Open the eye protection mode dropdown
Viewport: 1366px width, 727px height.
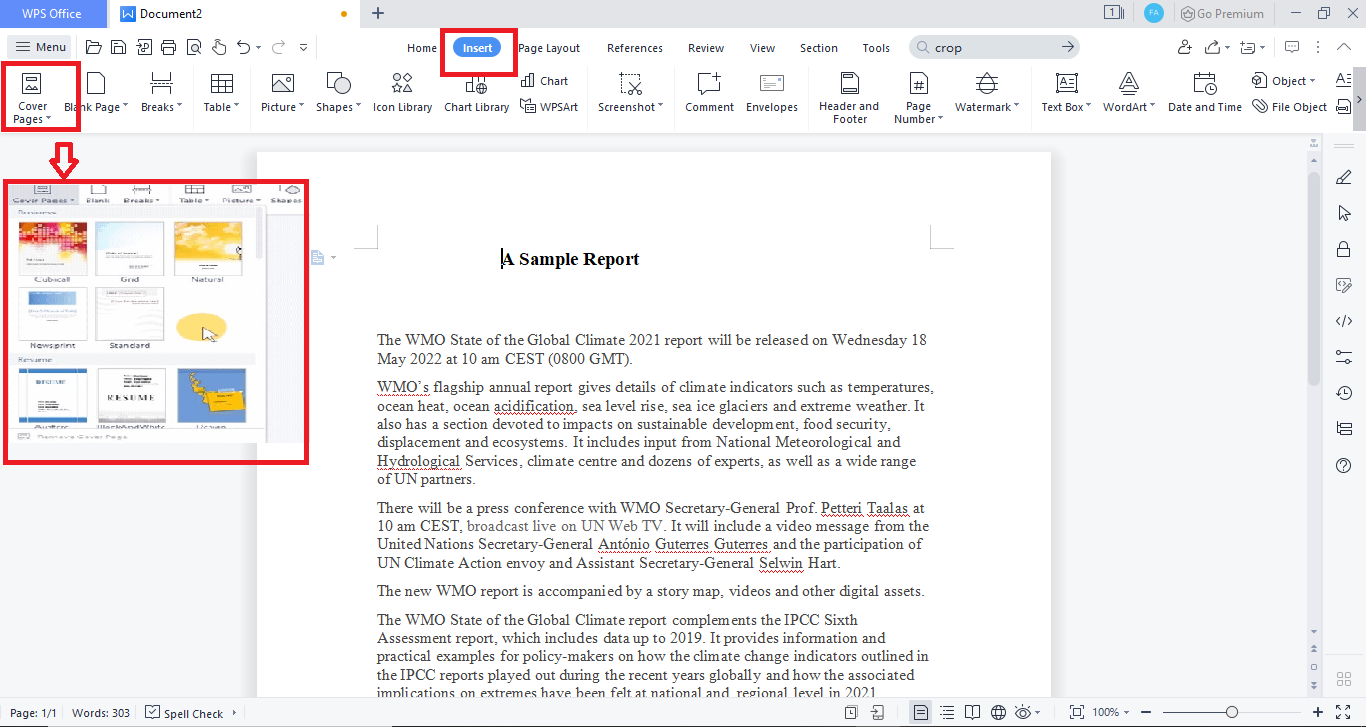(1036, 712)
